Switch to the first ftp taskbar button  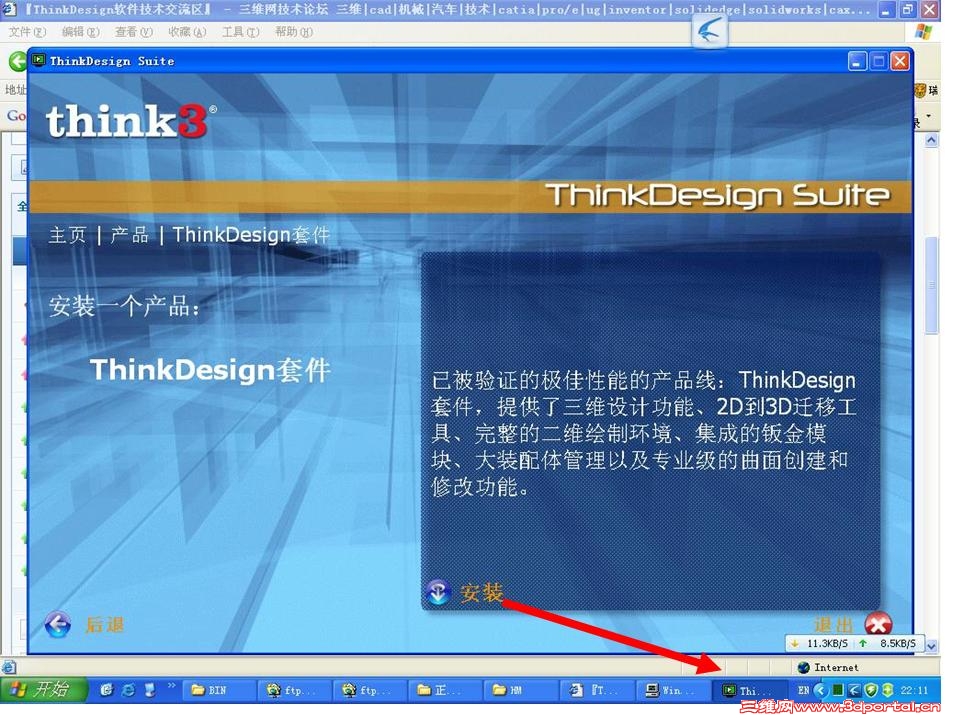click(x=294, y=691)
